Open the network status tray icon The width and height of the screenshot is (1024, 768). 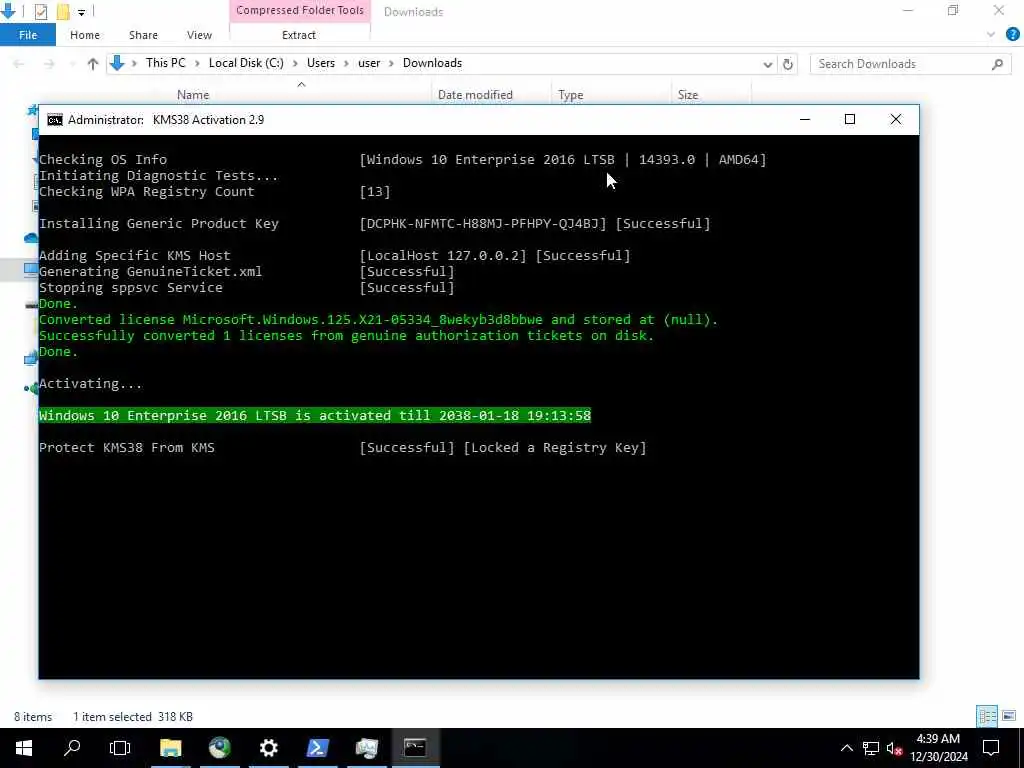click(871, 748)
